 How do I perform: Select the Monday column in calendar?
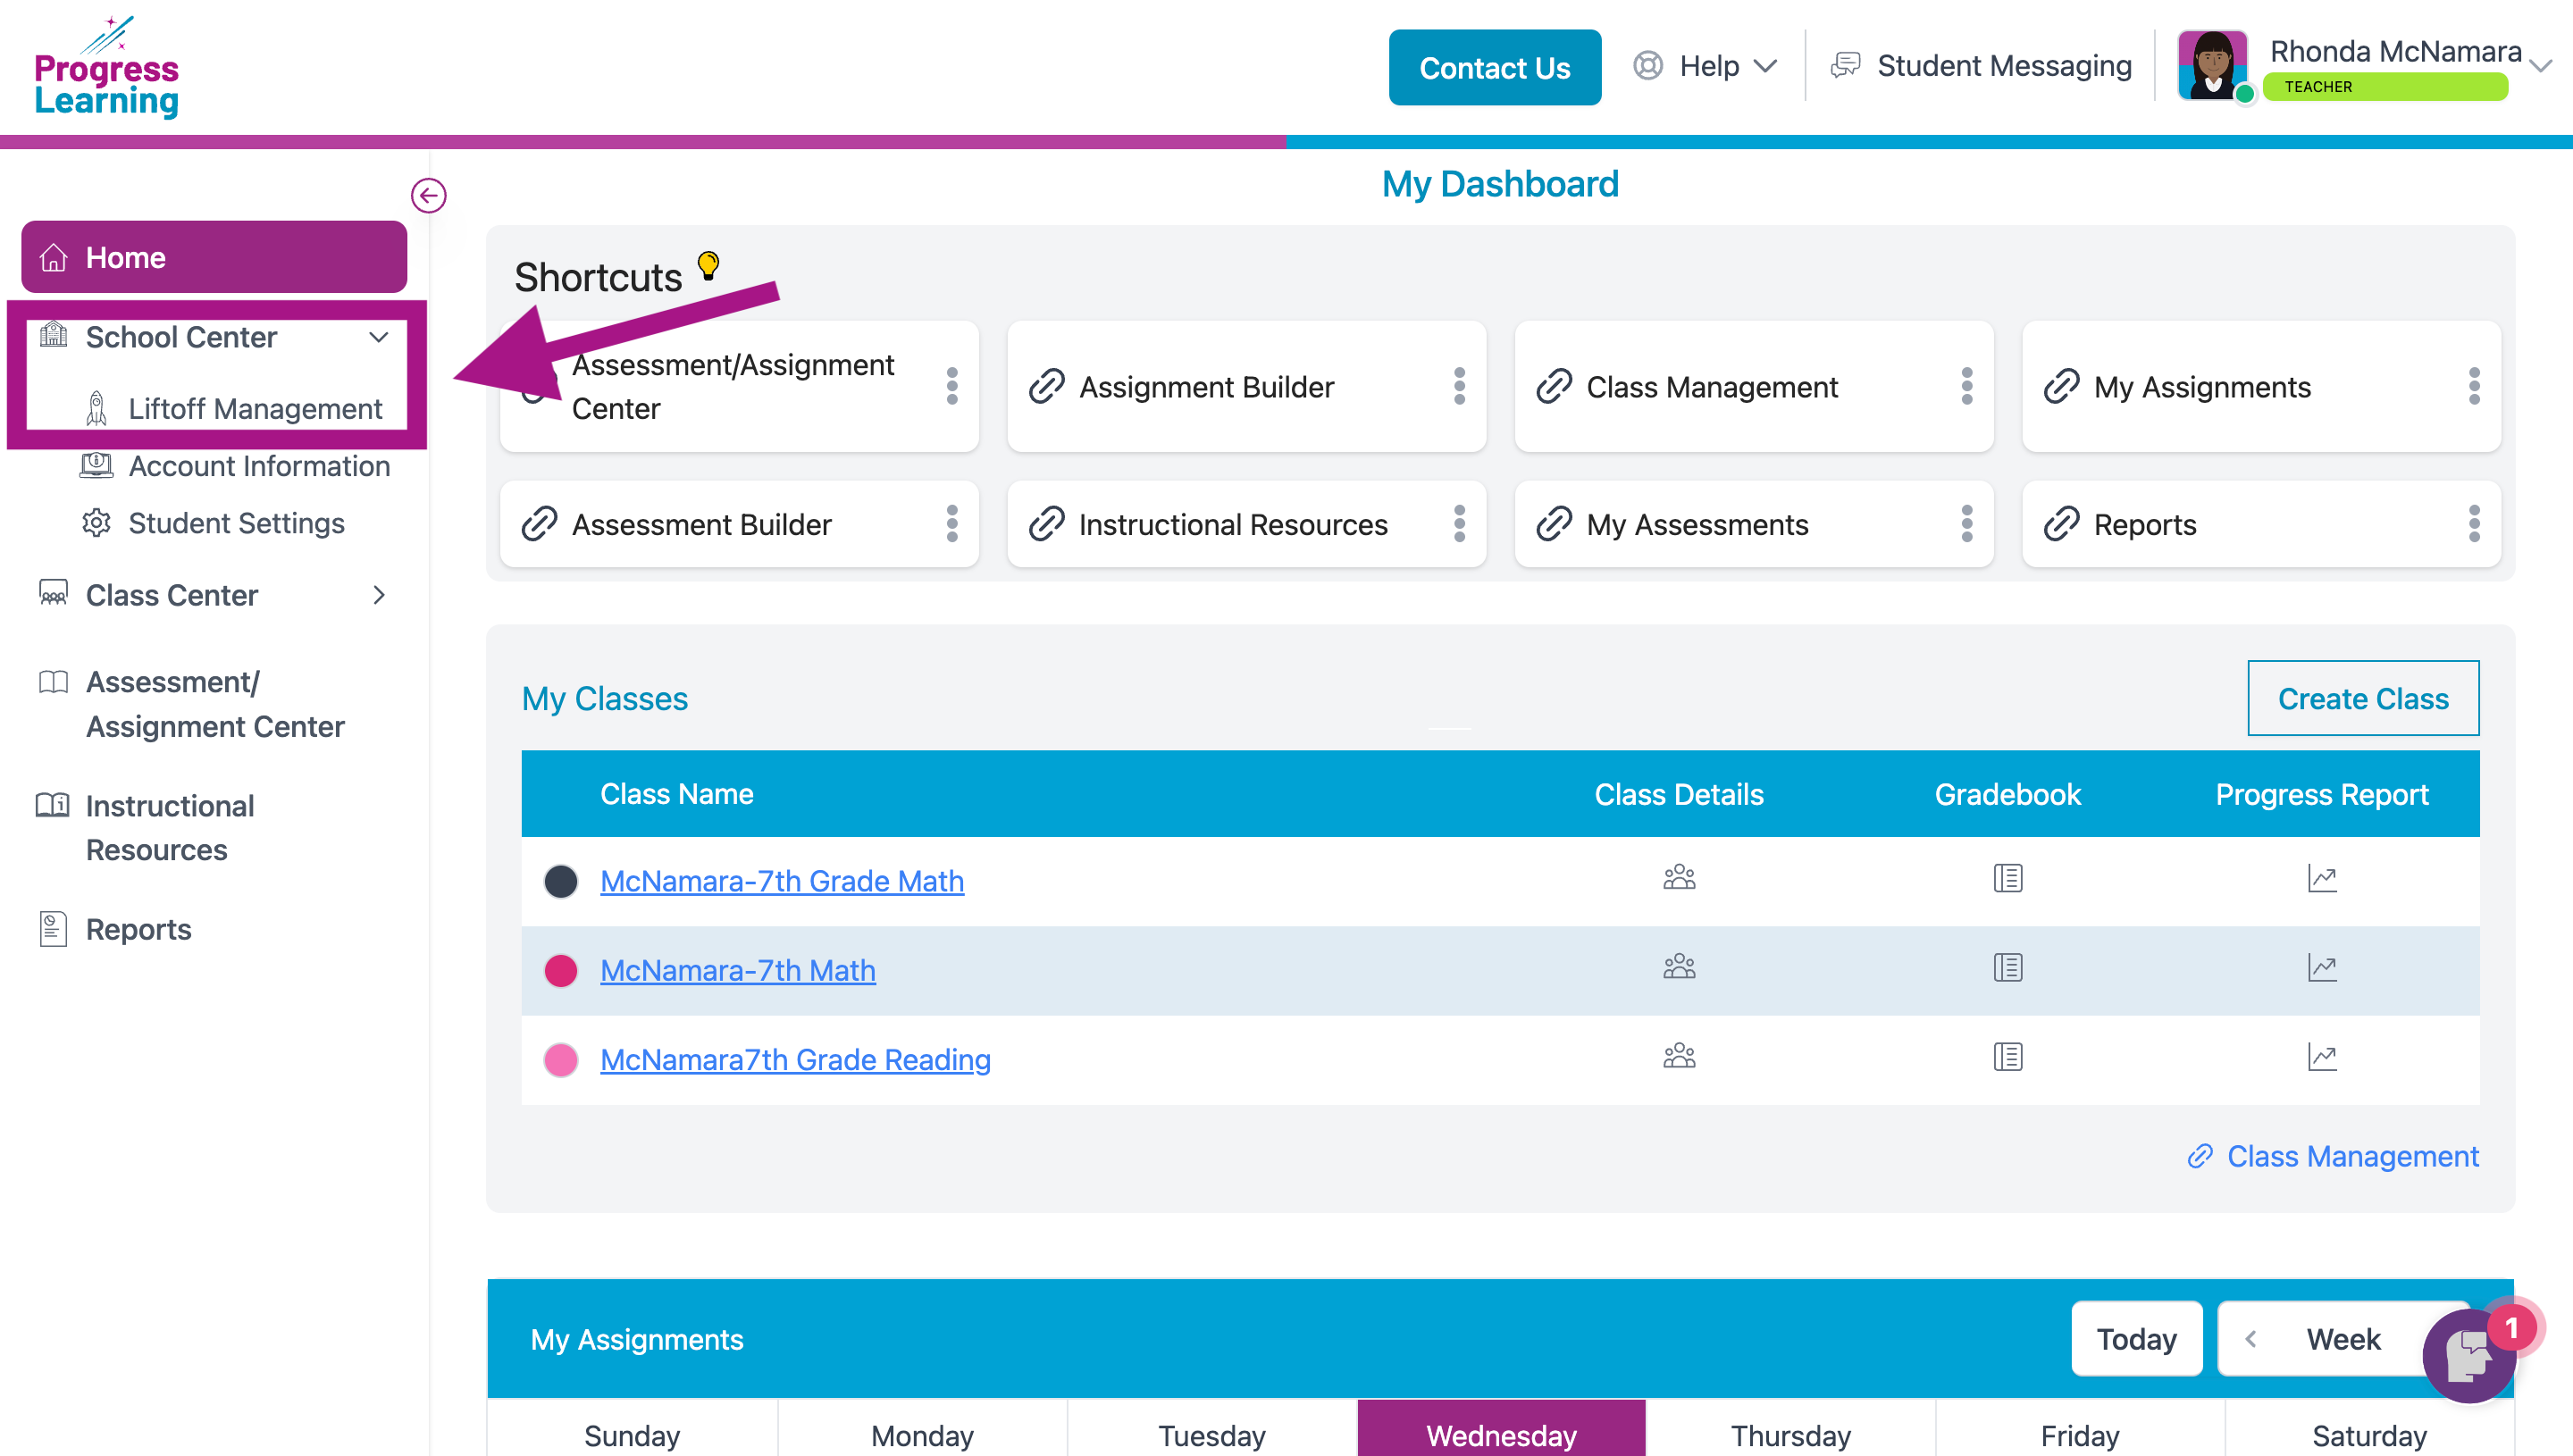click(x=922, y=1430)
